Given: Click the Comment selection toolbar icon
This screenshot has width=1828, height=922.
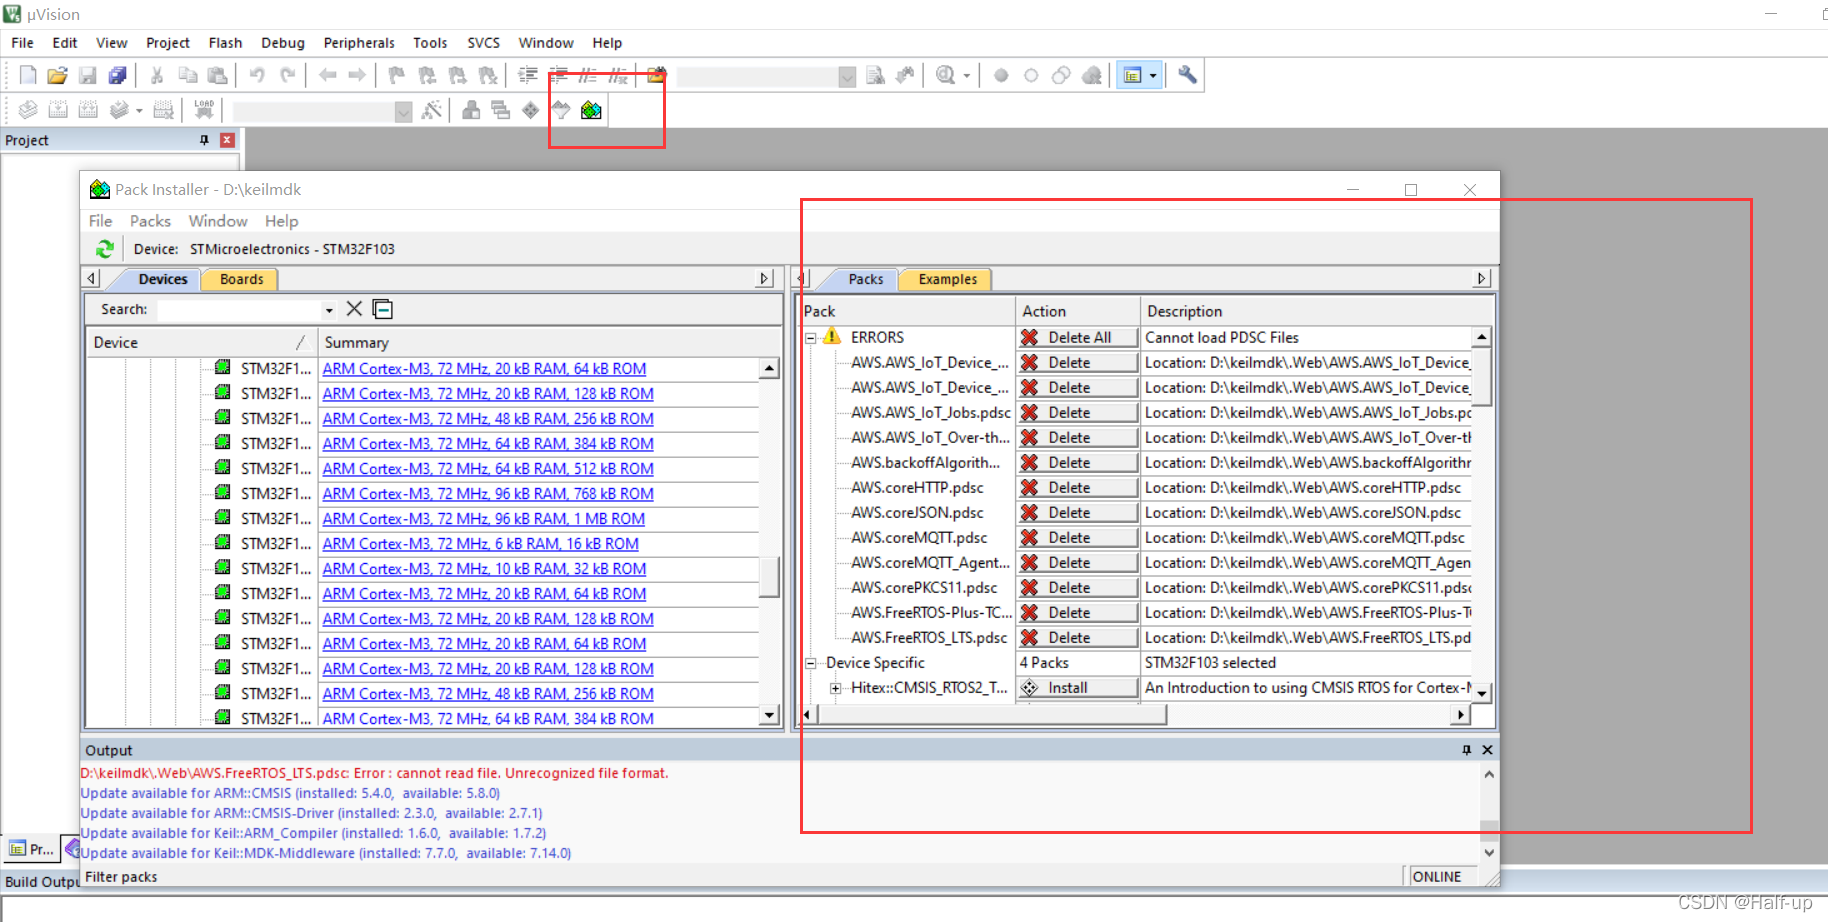Looking at the screenshot, I should coord(588,75).
